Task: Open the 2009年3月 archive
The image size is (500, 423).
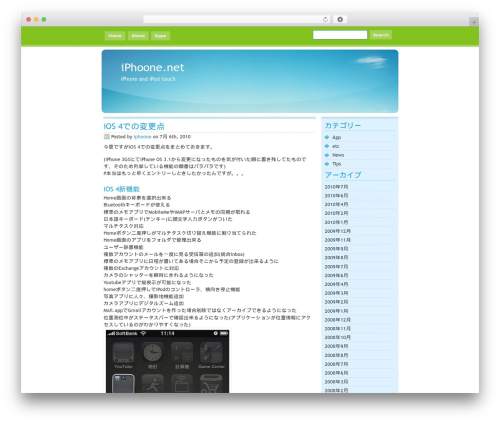Action: click(x=336, y=293)
